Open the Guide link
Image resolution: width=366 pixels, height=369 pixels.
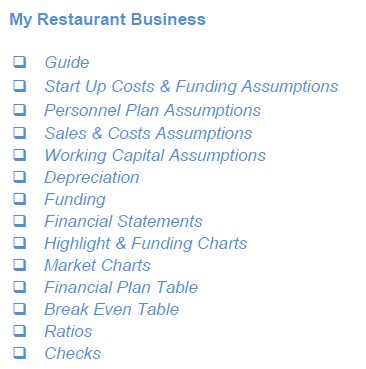point(67,62)
